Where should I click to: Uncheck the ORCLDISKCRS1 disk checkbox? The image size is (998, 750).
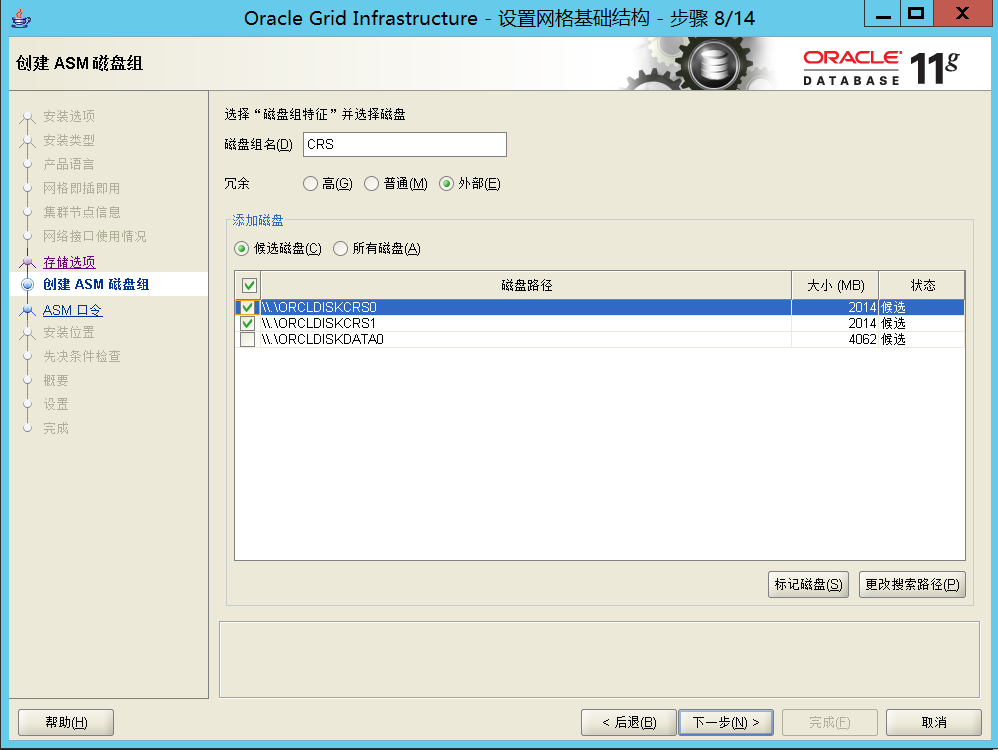248,323
